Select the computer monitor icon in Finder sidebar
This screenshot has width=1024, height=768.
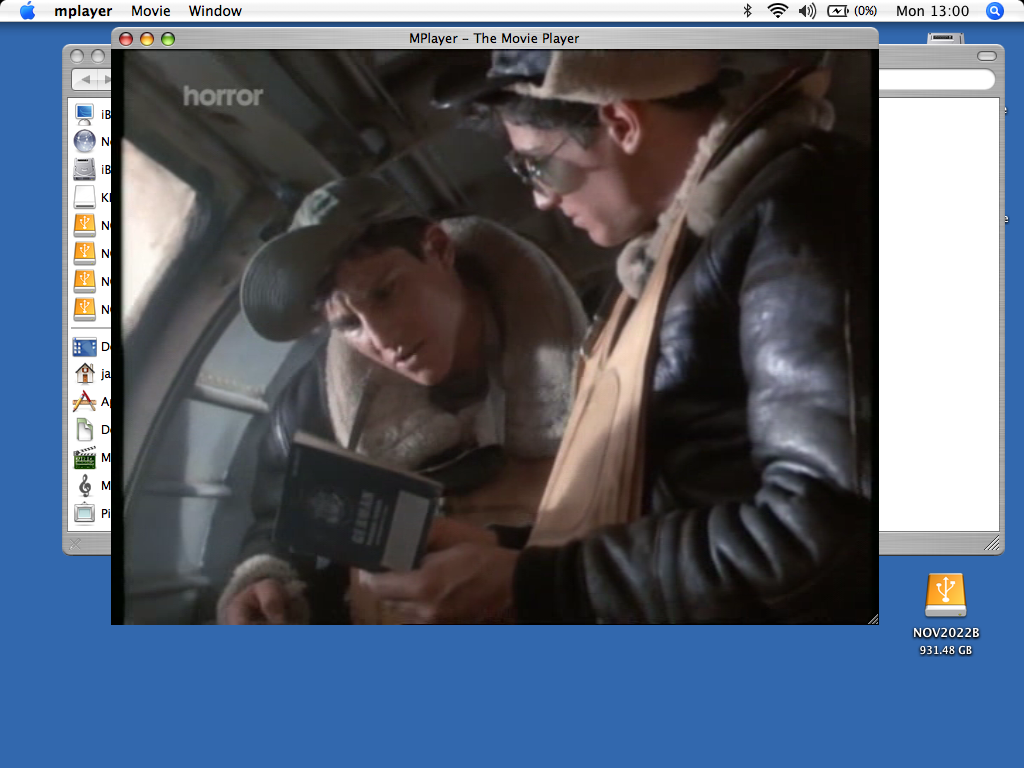coord(84,114)
